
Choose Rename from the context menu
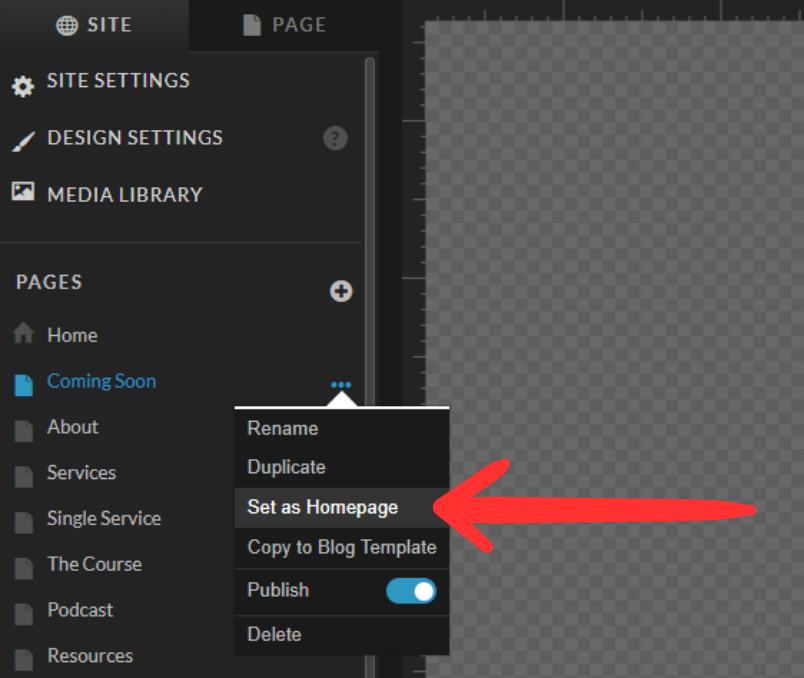point(342,428)
